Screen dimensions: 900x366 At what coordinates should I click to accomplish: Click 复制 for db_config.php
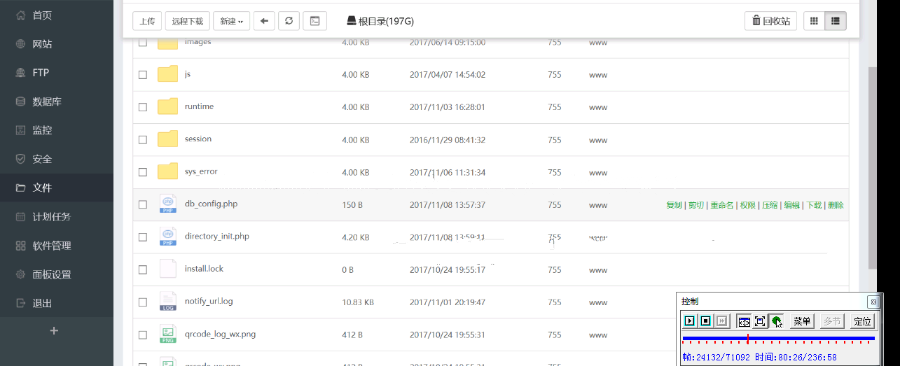pyautogui.click(x=674, y=205)
